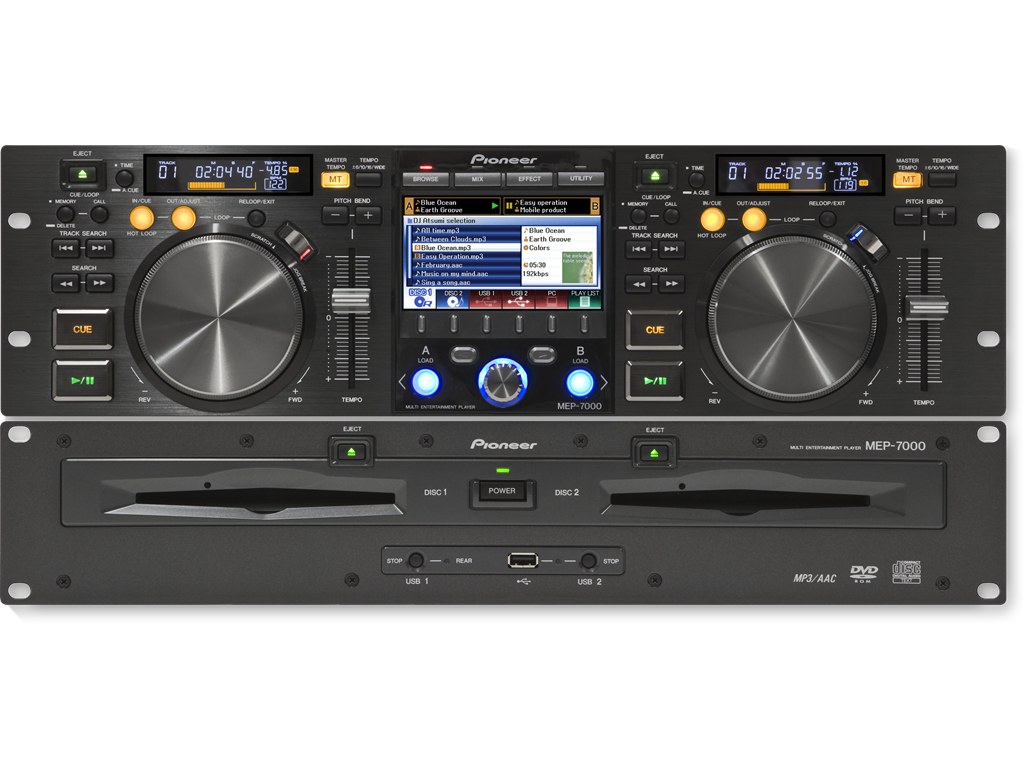The image size is (1024, 768).
Task: Click the Disc 2 eject button on drive unit
Action: click(655, 452)
